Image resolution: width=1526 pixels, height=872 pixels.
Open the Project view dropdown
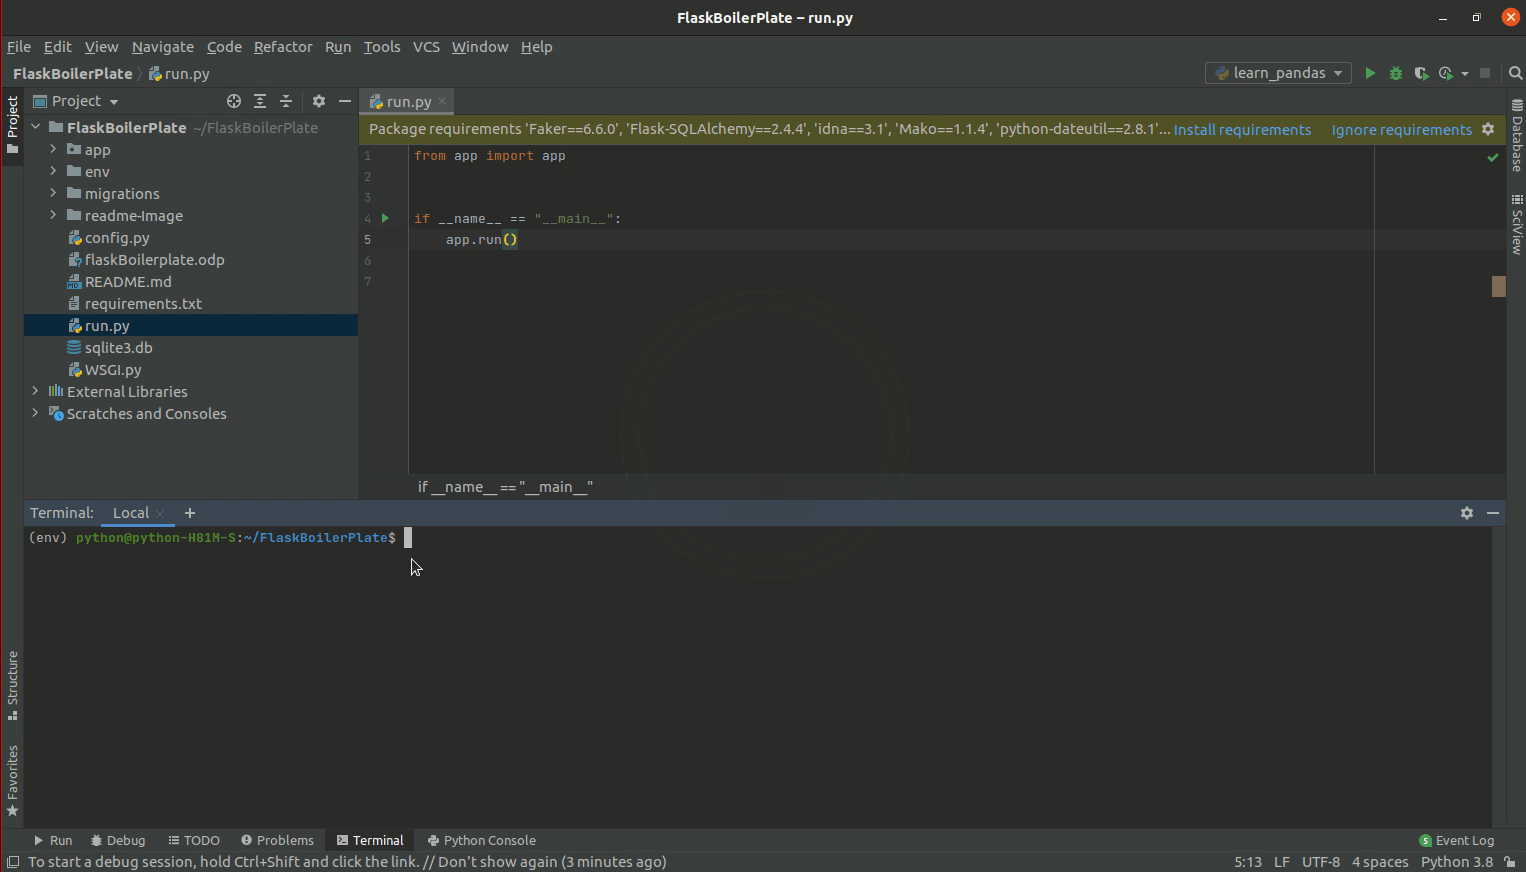tap(76, 101)
